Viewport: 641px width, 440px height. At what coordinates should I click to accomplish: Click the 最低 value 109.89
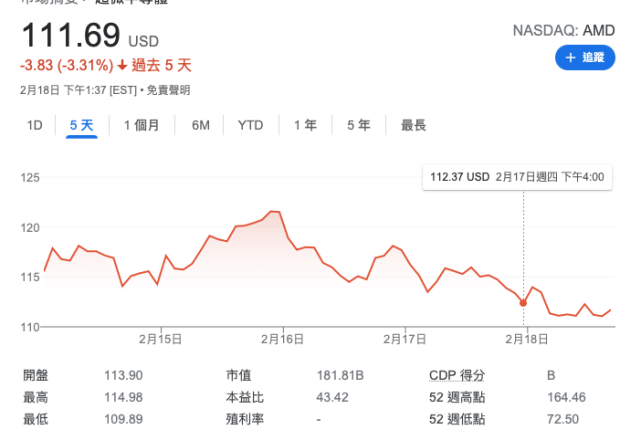point(123,419)
